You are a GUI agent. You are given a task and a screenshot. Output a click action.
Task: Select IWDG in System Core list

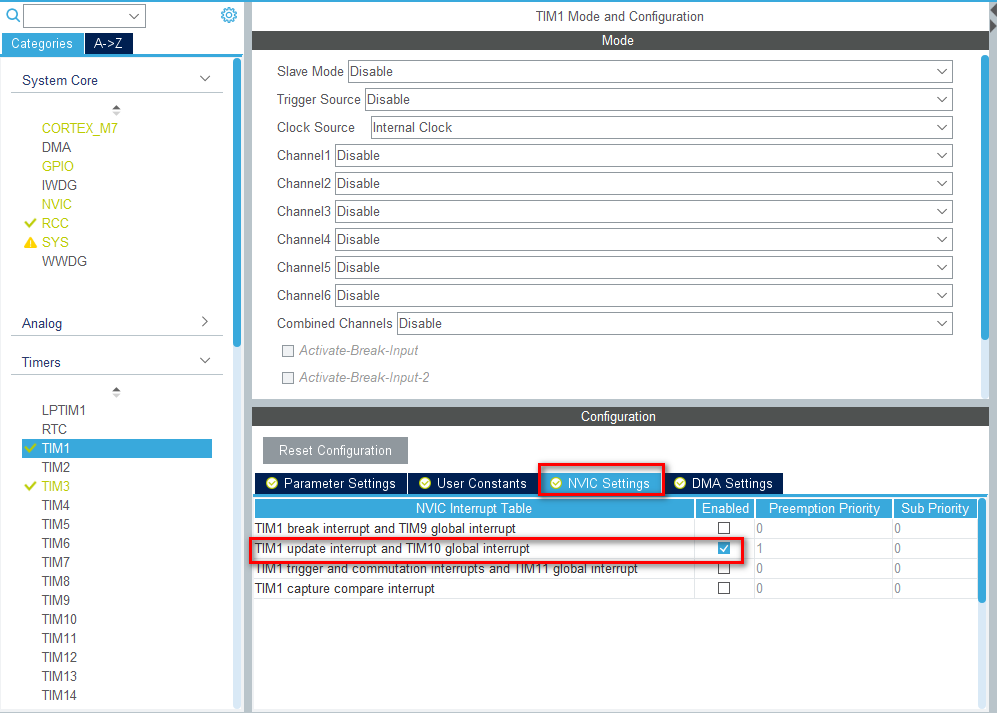tap(59, 185)
